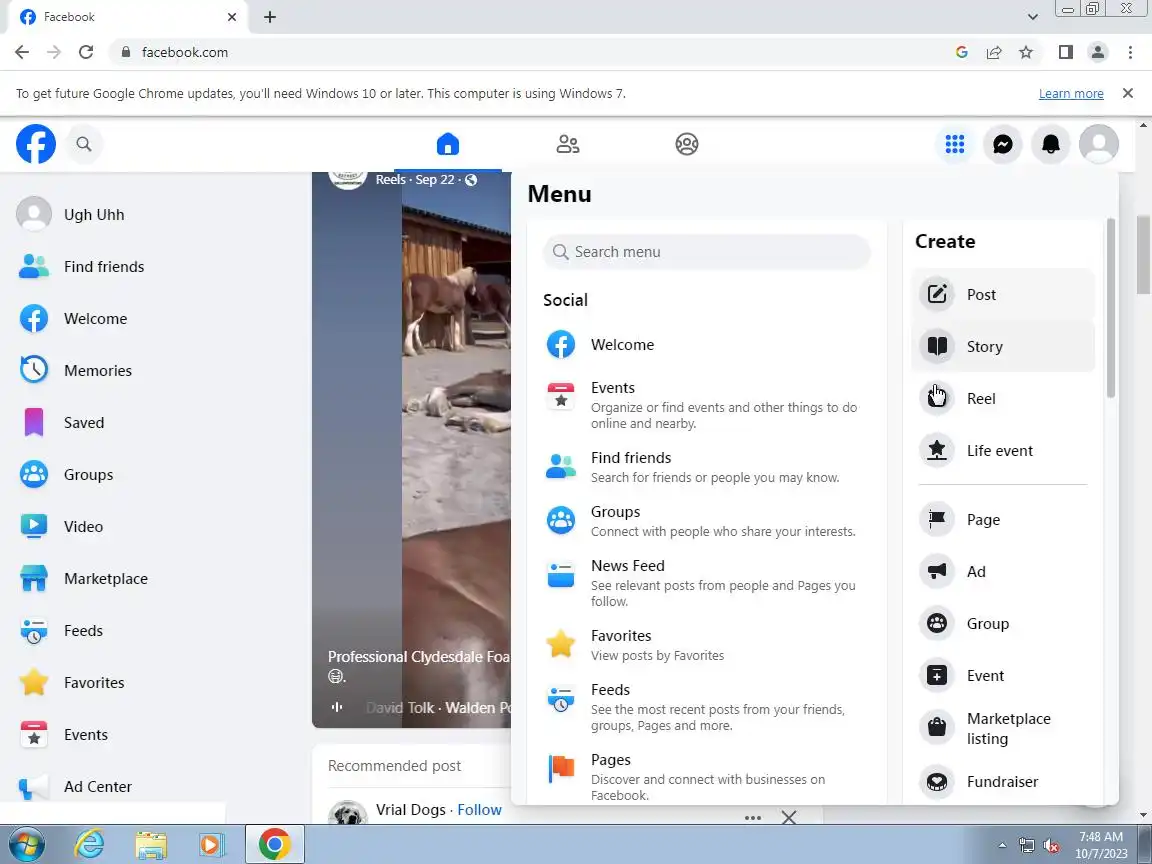Start a Fundraiser from the Create panel
This screenshot has height=864, width=1152.
[x=1003, y=782]
